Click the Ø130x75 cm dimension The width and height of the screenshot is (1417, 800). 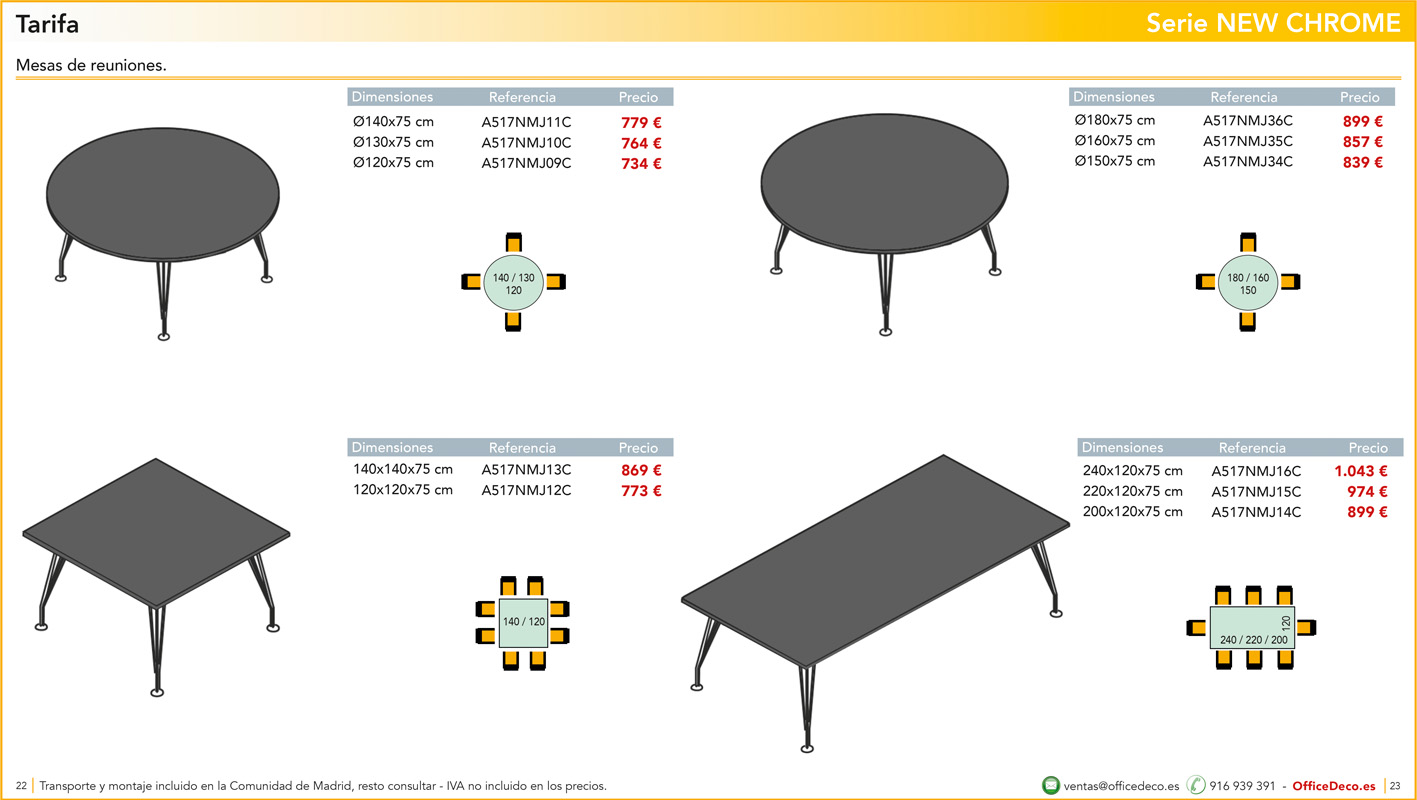coord(393,142)
